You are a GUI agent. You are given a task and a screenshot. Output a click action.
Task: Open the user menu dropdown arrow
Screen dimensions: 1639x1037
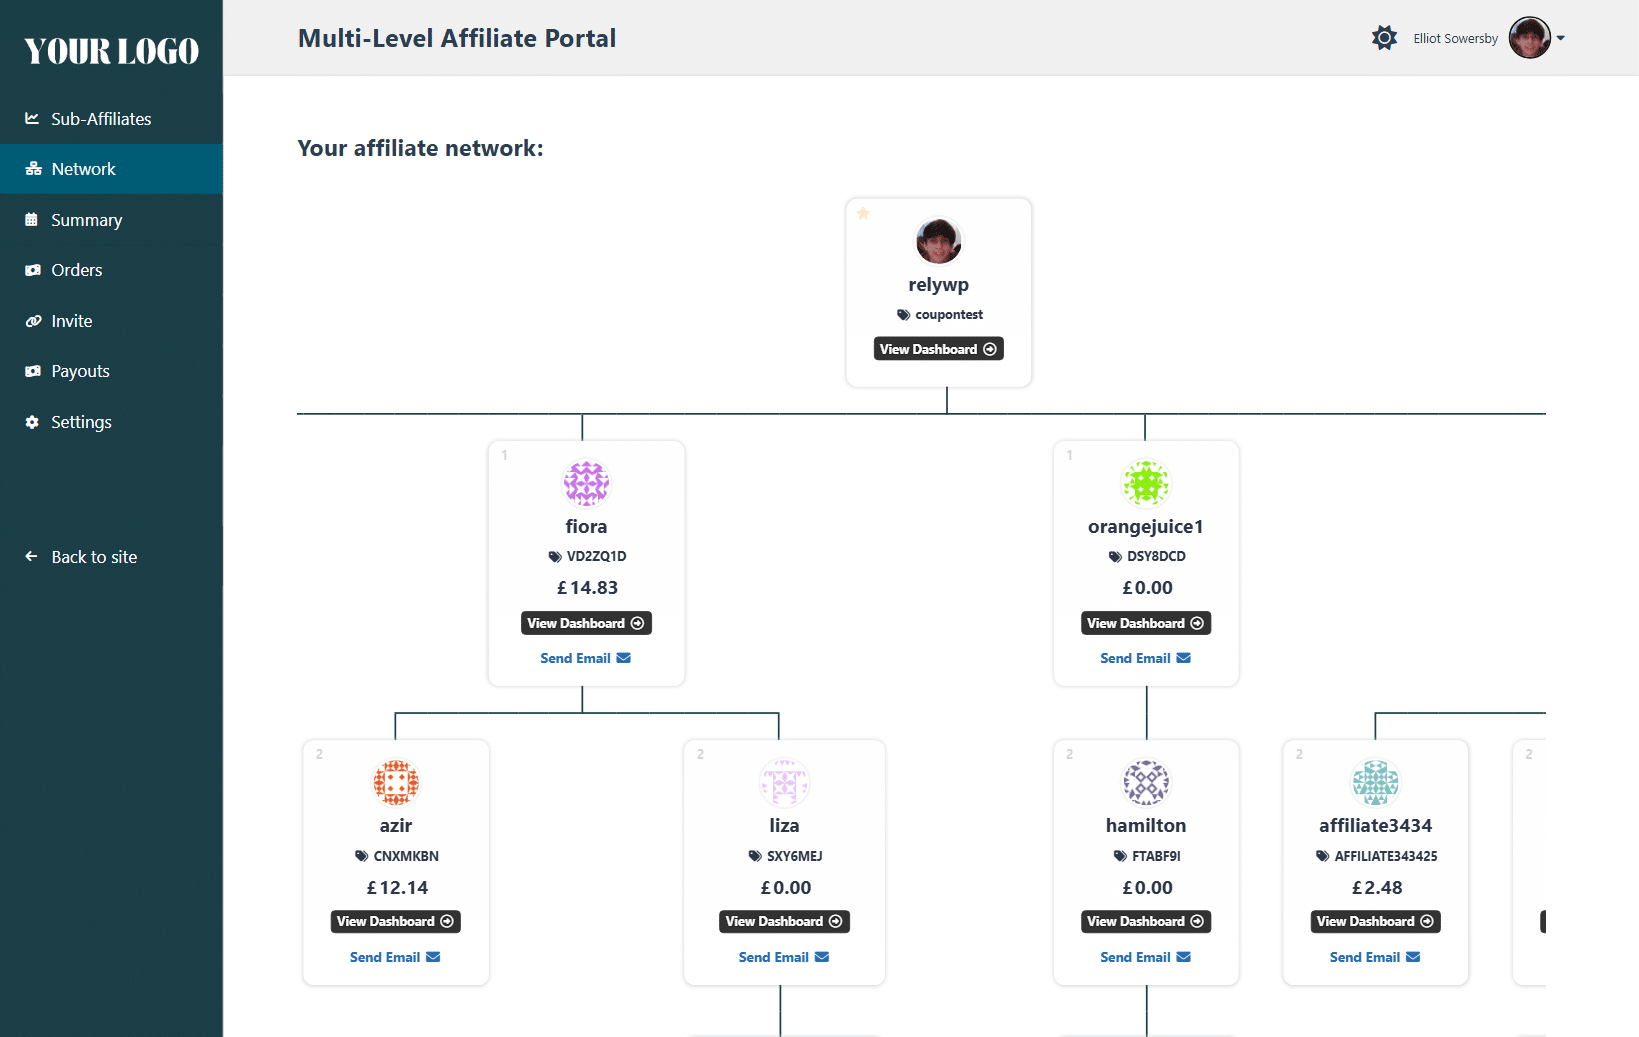pos(1560,38)
